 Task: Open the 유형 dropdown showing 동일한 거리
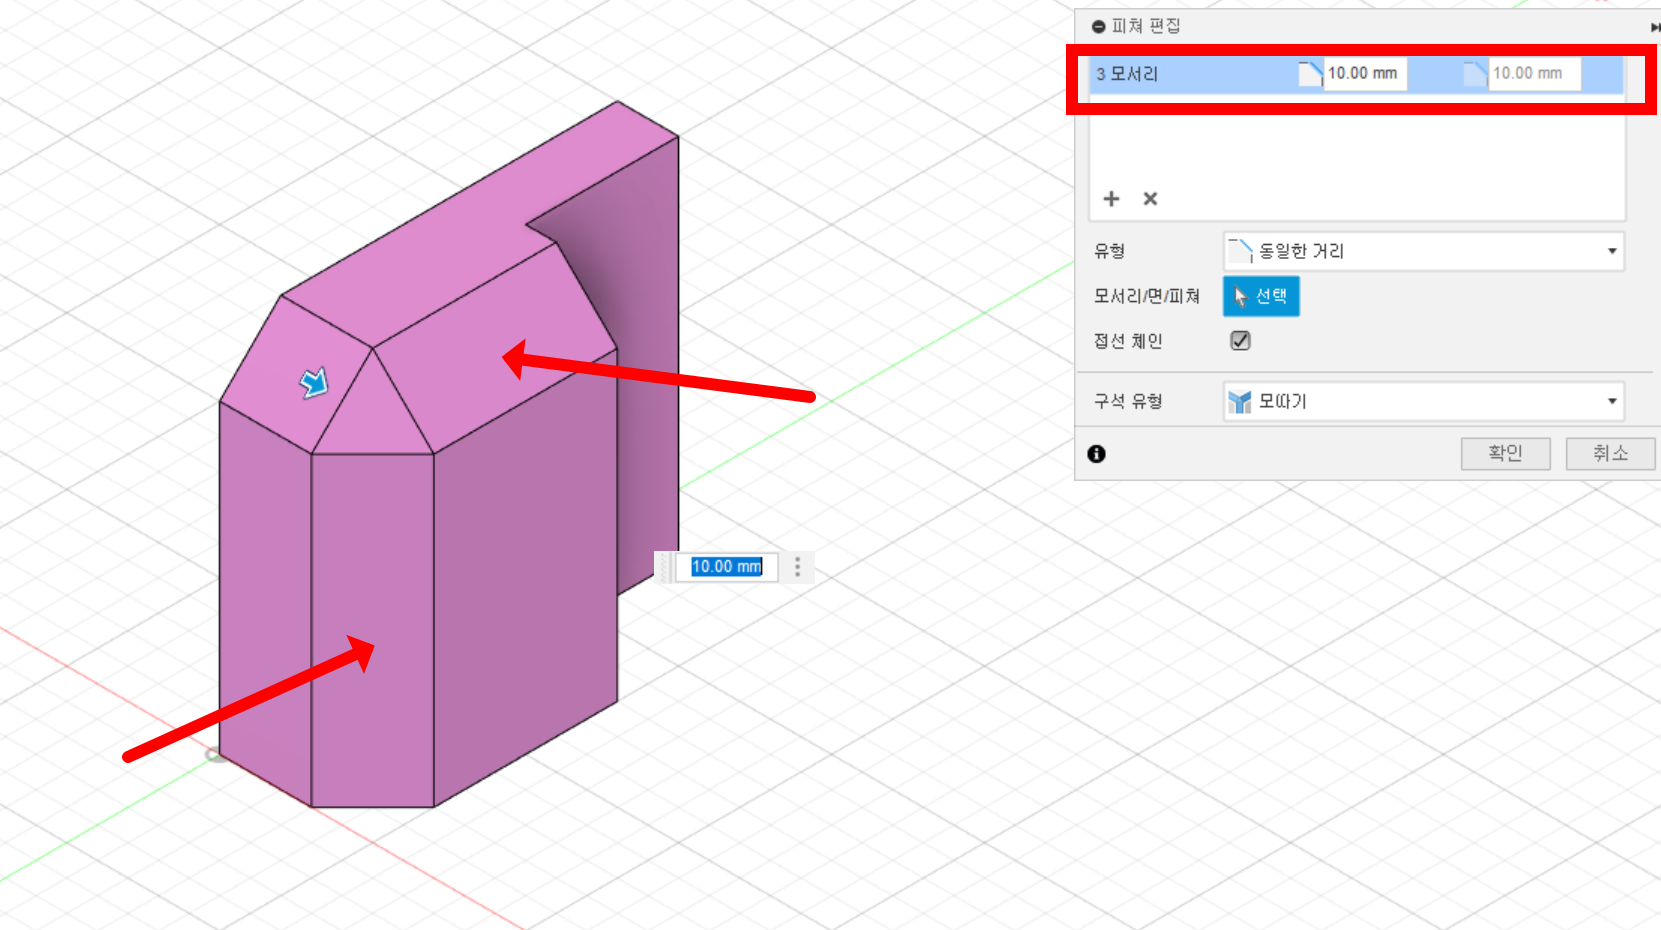click(1423, 251)
